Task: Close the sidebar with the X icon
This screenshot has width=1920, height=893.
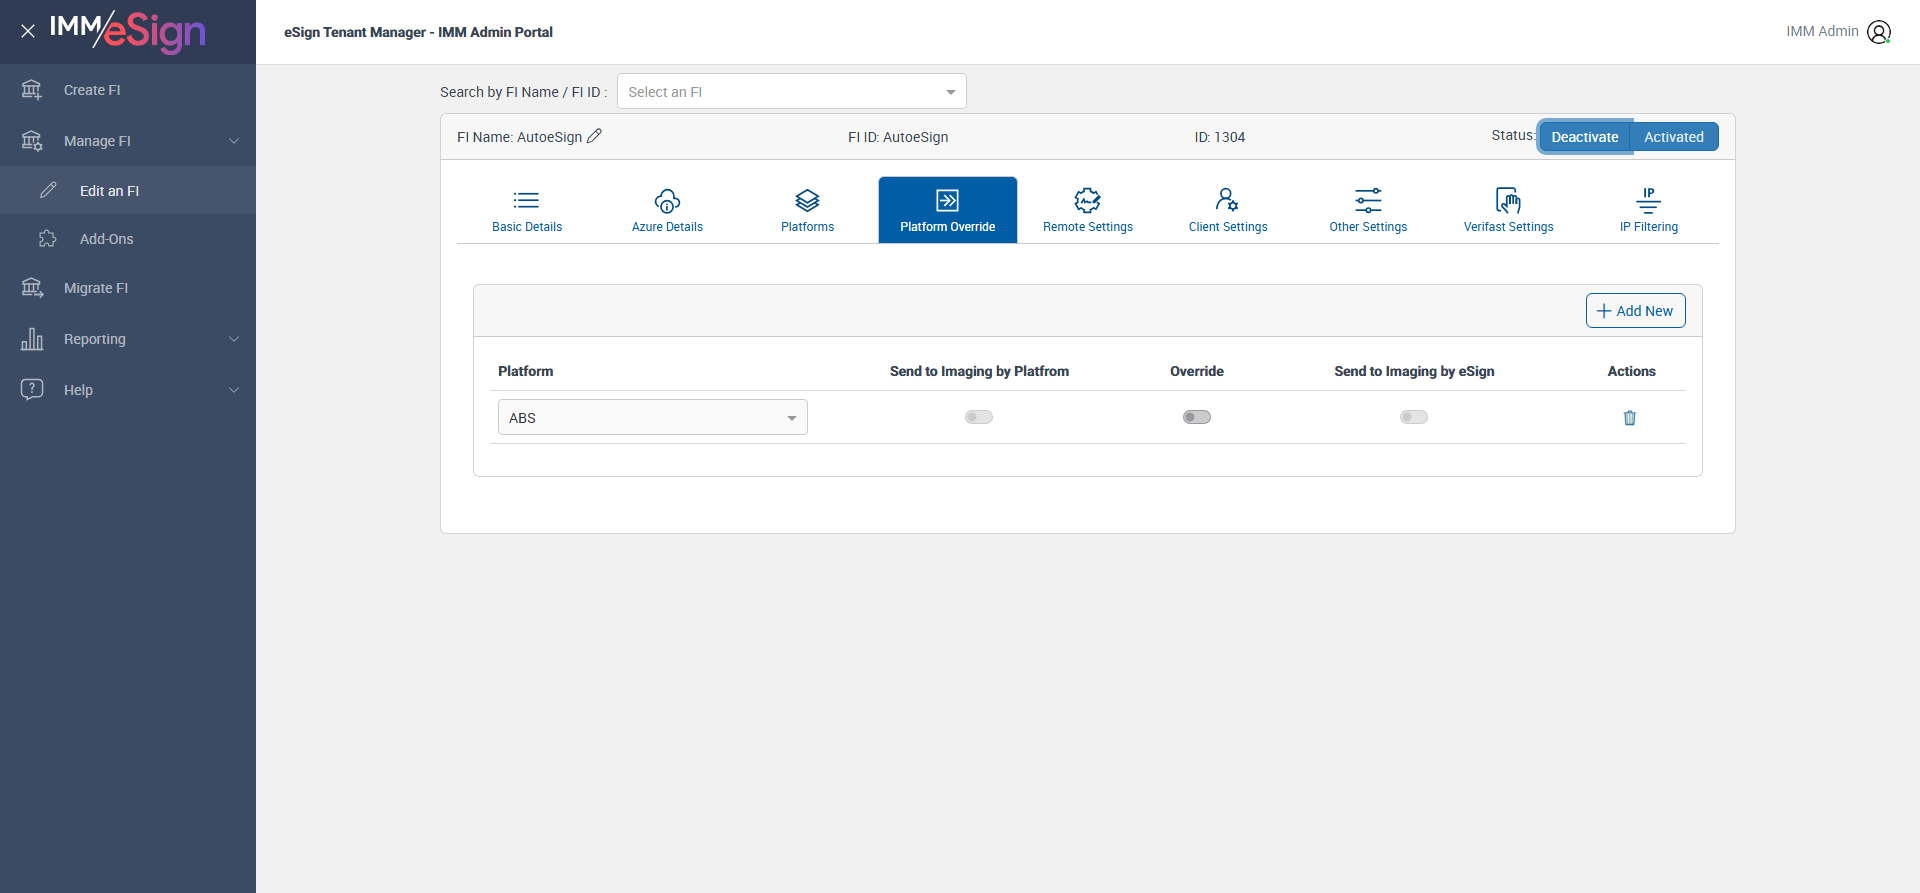Action: coord(28,31)
